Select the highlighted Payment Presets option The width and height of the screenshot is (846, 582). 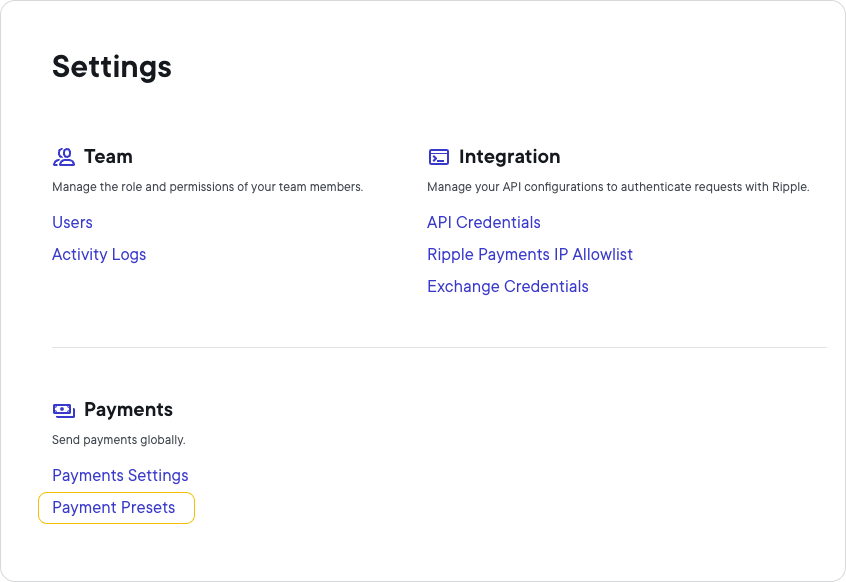click(x=114, y=507)
